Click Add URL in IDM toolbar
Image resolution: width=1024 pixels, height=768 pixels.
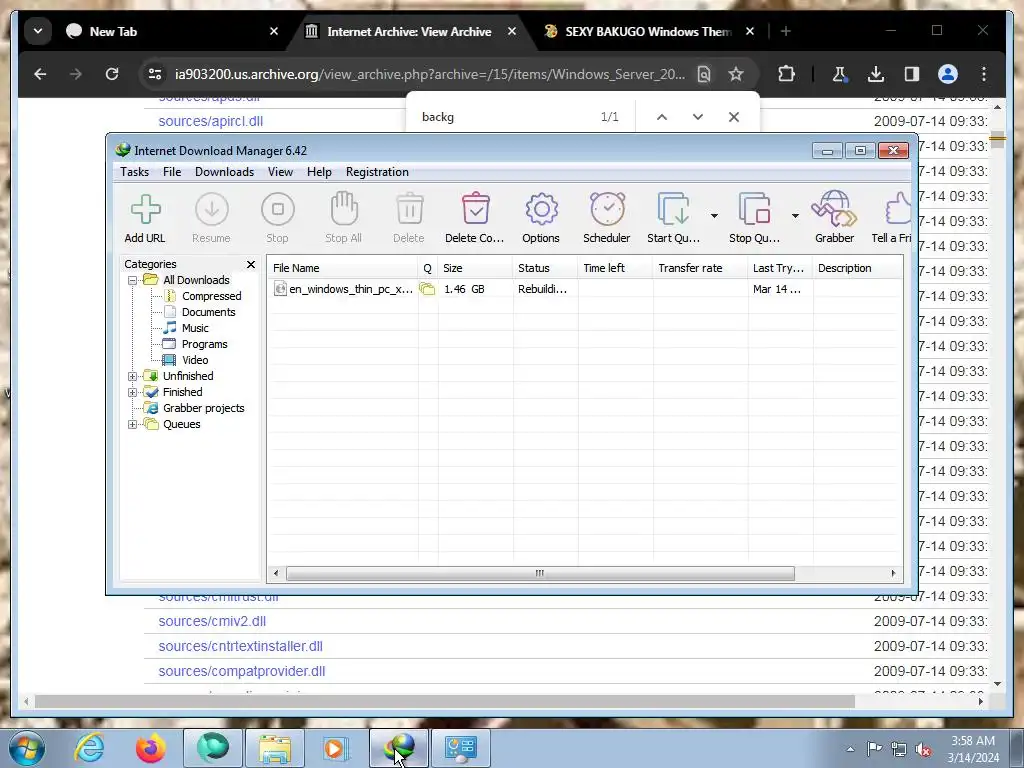click(x=145, y=218)
